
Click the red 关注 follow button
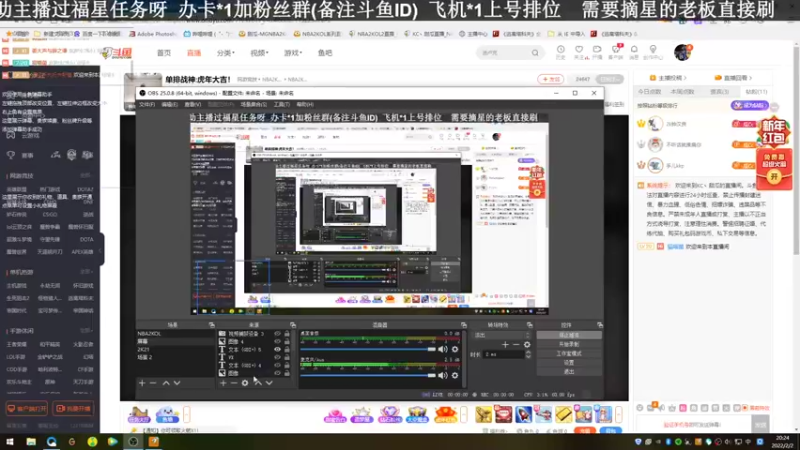(551, 80)
